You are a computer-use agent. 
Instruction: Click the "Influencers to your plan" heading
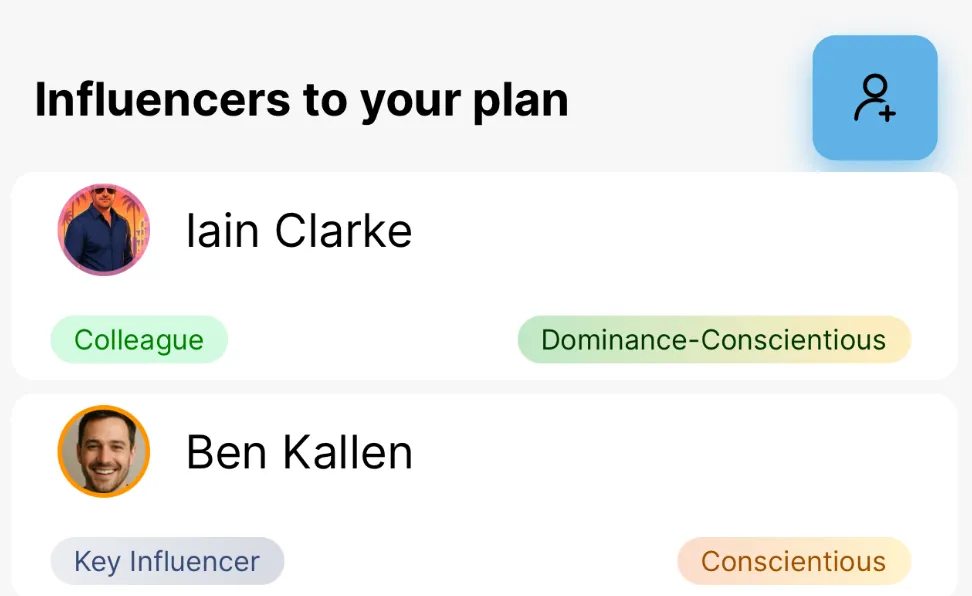tap(301, 100)
